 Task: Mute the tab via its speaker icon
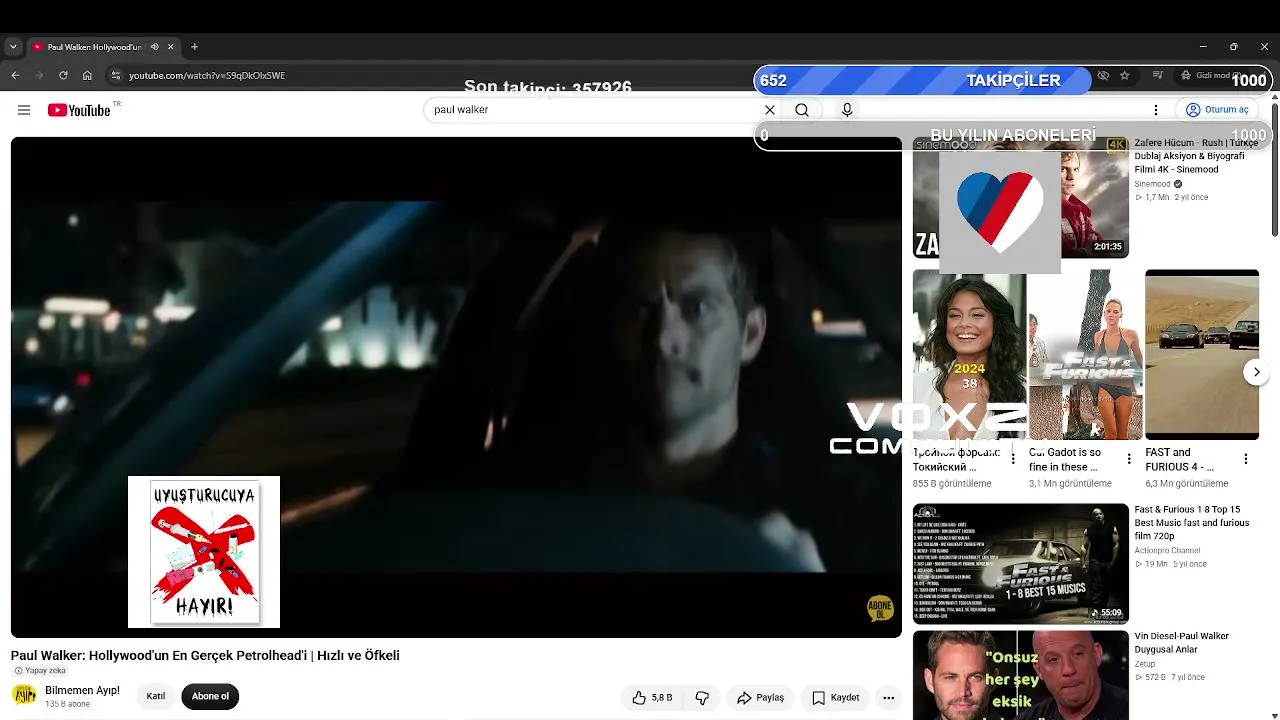pyautogui.click(x=154, y=47)
